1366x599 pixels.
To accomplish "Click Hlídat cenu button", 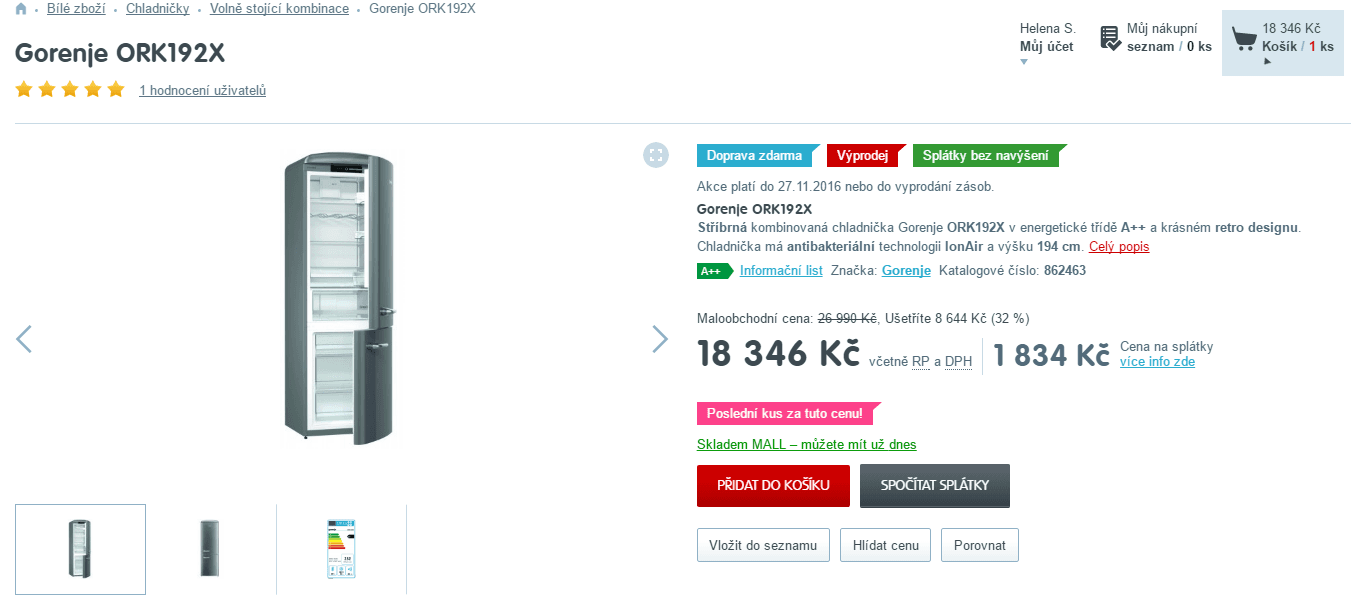I will pyautogui.click(x=885, y=545).
